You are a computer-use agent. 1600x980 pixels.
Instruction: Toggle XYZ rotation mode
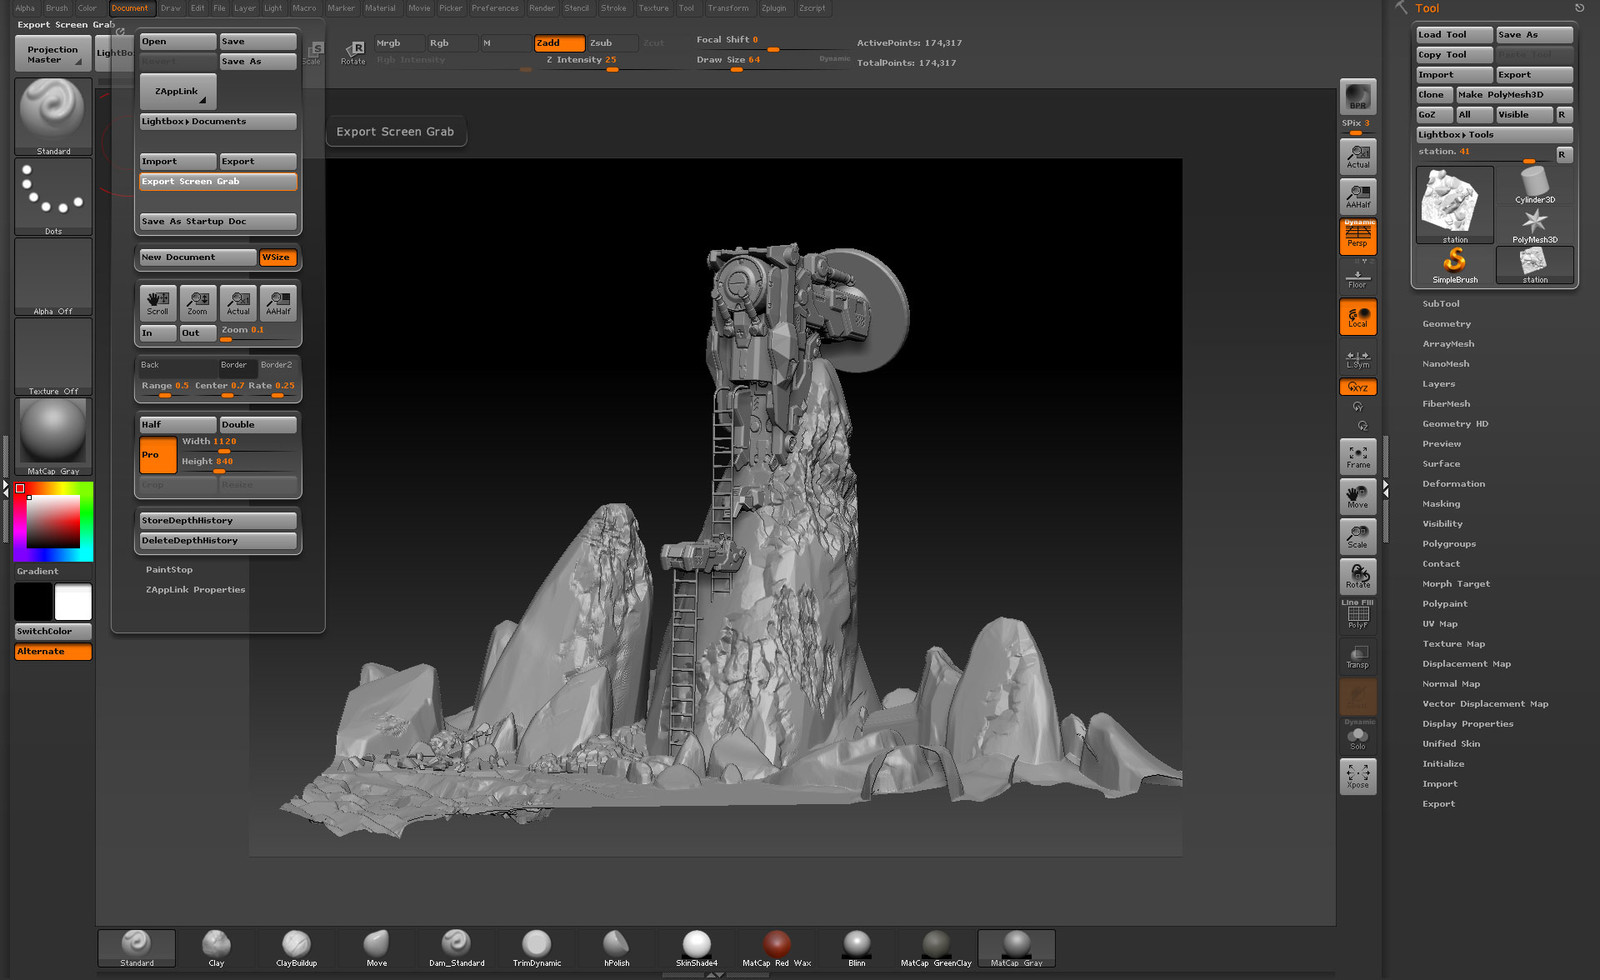pyautogui.click(x=1358, y=387)
